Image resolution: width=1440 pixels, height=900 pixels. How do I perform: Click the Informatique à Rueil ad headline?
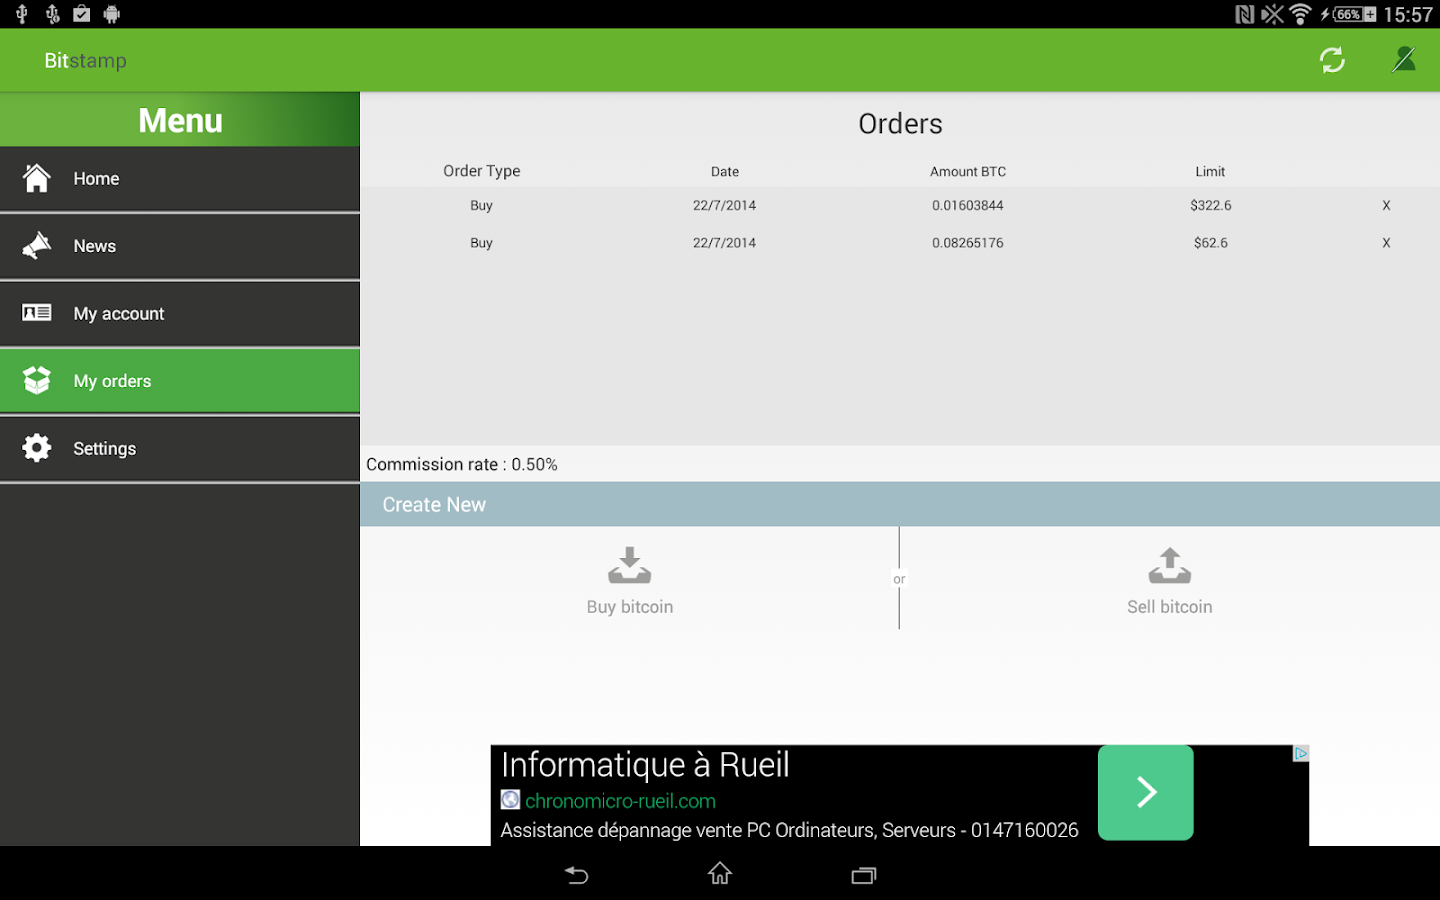pyautogui.click(x=645, y=765)
